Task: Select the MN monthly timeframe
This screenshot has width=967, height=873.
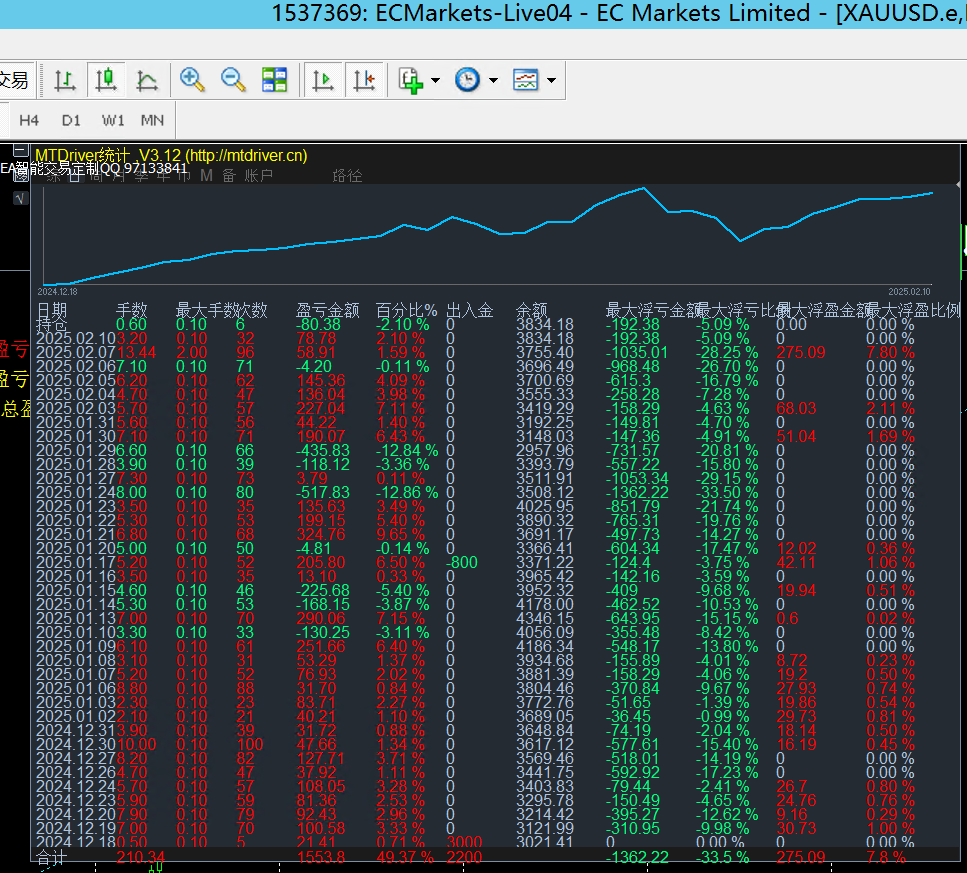Action: (x=152, y=120)
